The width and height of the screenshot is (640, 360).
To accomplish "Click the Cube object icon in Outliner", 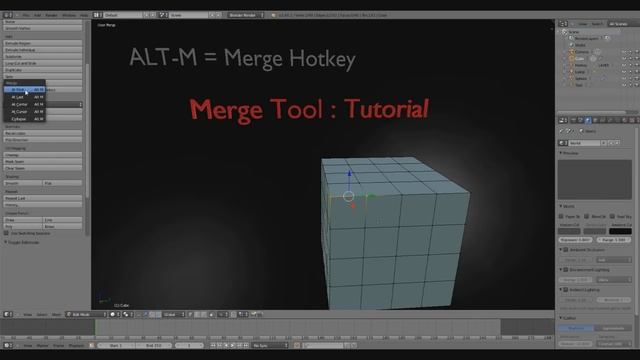I will coord(571,58).
